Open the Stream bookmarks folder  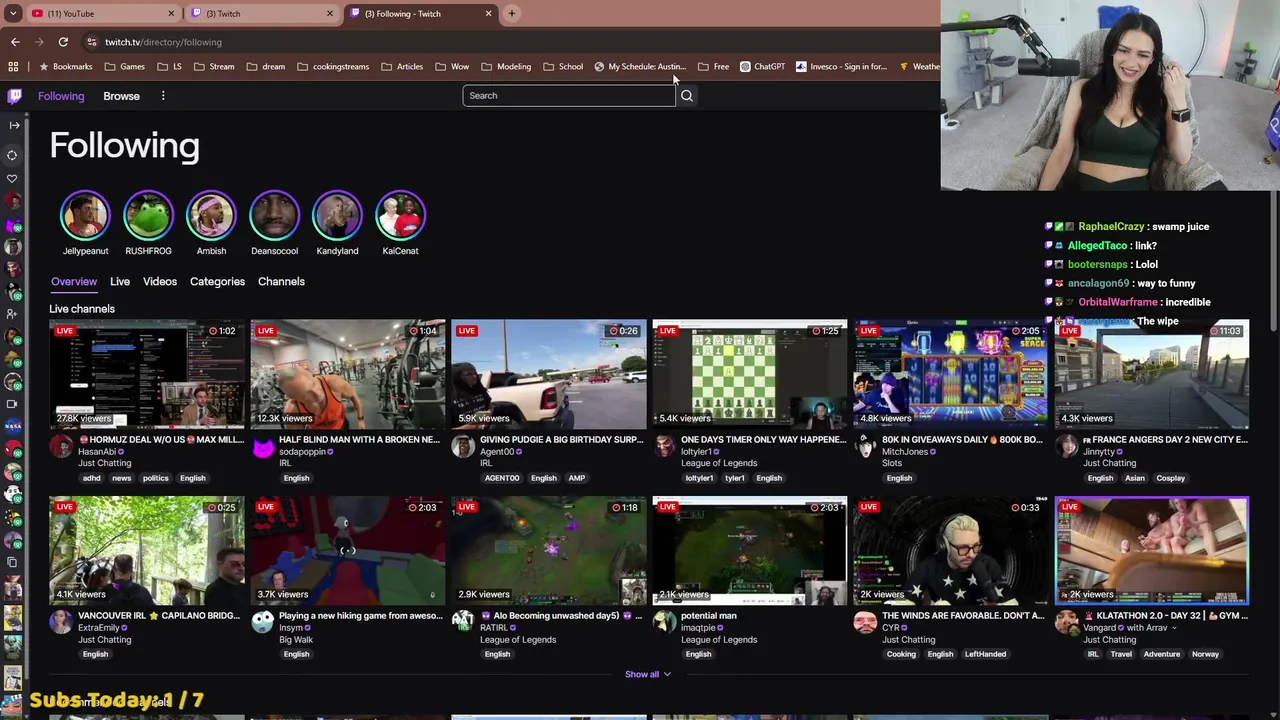click(x=214, y=67)
